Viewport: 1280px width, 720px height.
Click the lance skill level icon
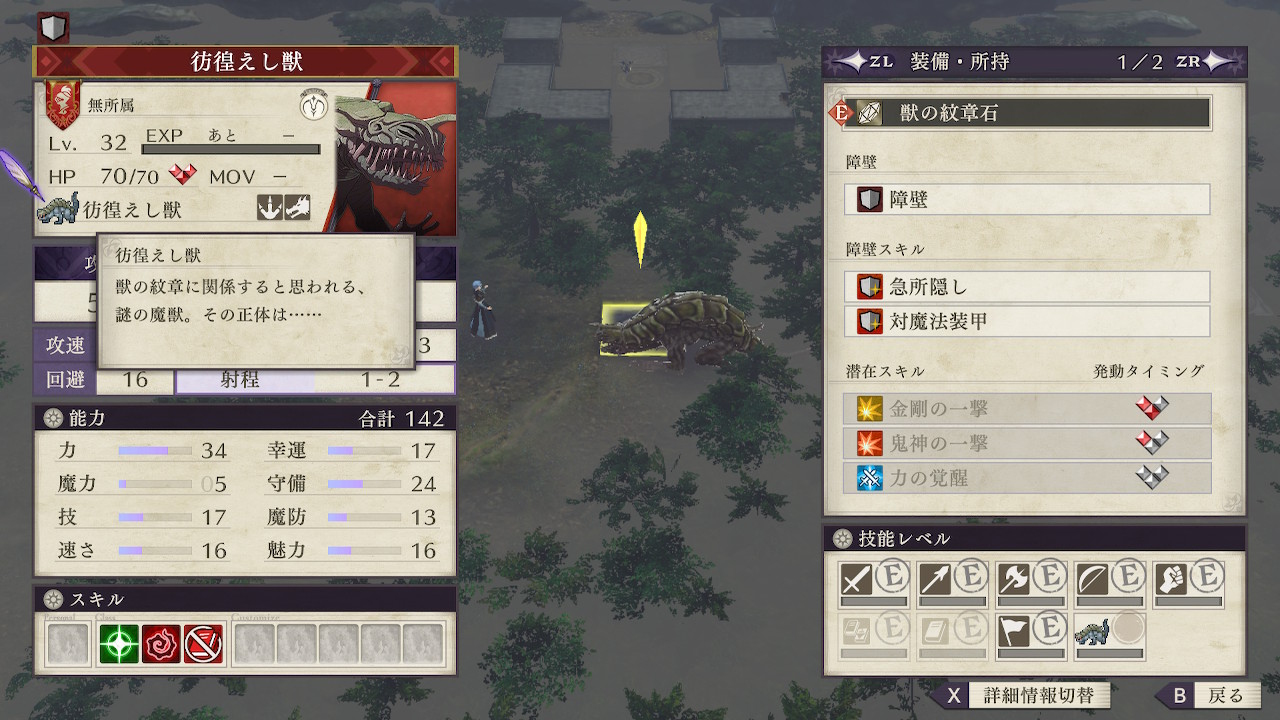(x=935, y=579)
